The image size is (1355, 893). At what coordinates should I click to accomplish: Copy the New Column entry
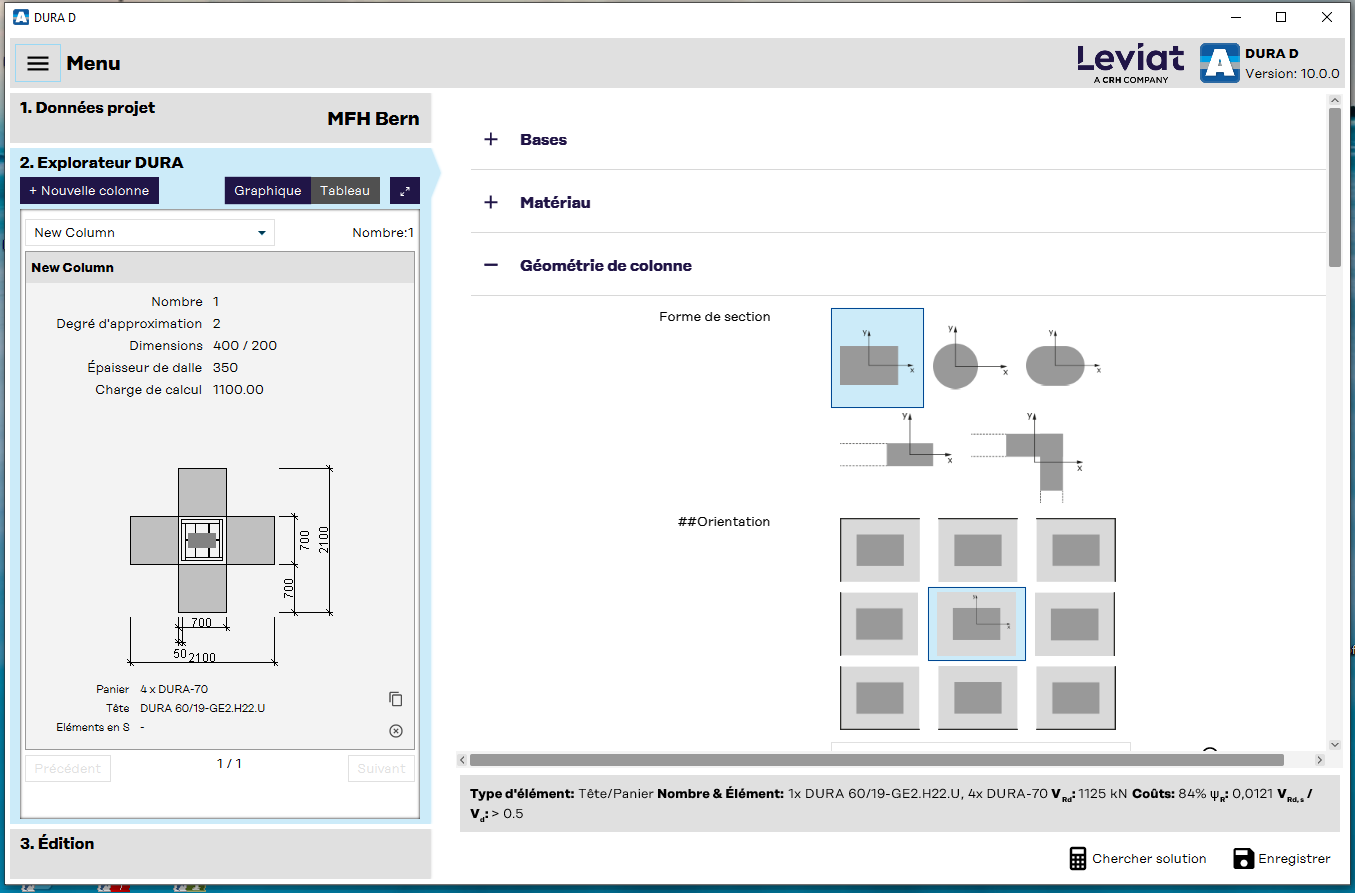[x=396, y=699]
